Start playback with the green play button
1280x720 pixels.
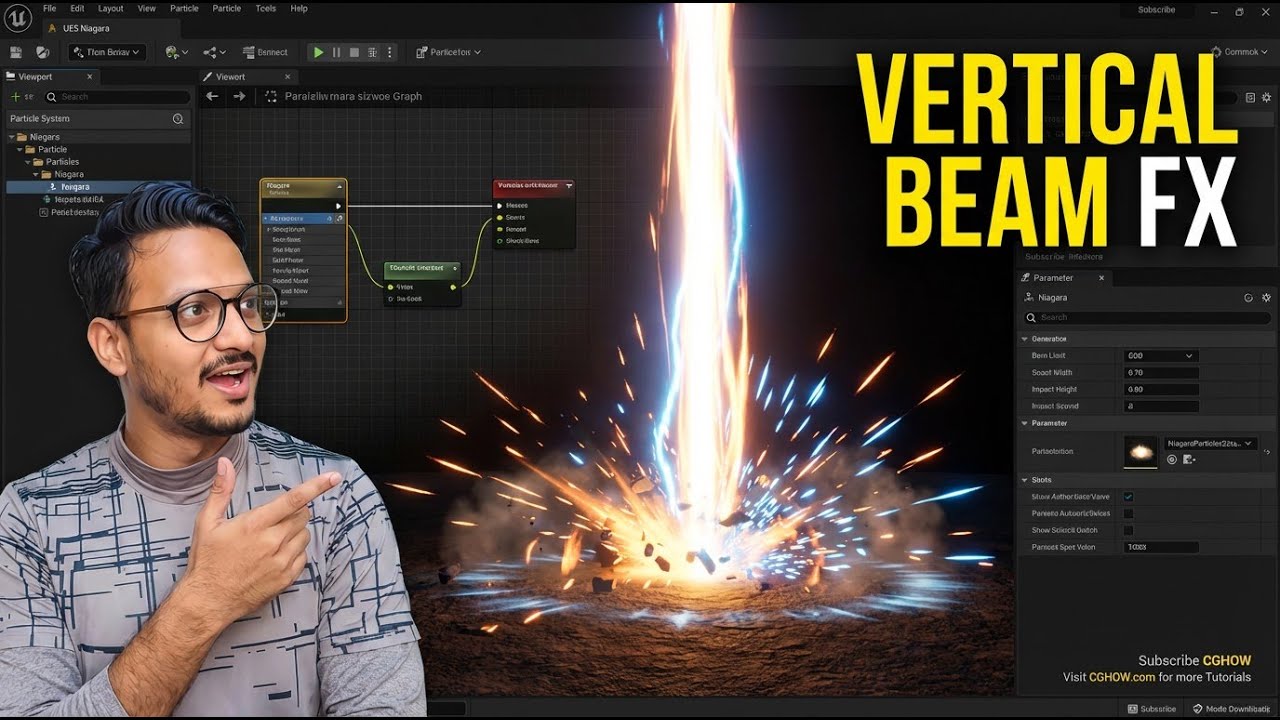pyautogui.click(x=318, y=52)
